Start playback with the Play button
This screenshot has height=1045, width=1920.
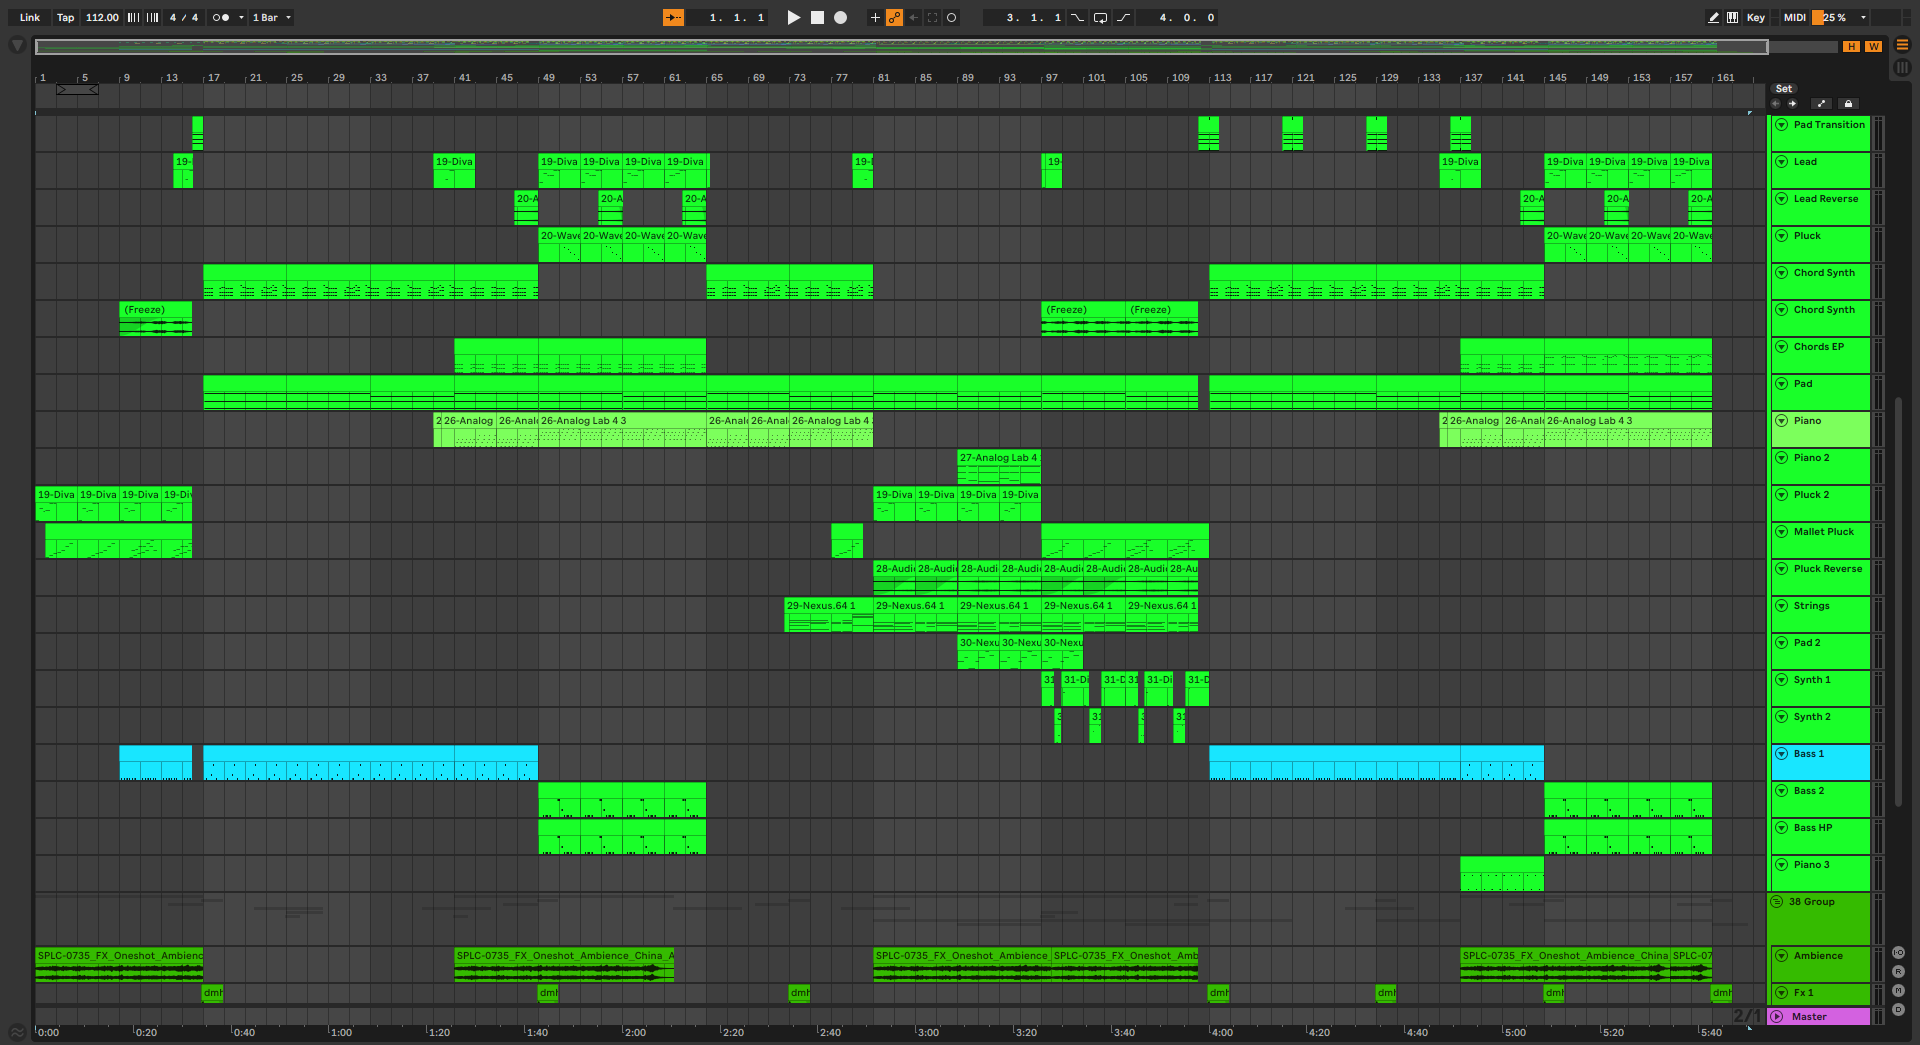point(794,17)
